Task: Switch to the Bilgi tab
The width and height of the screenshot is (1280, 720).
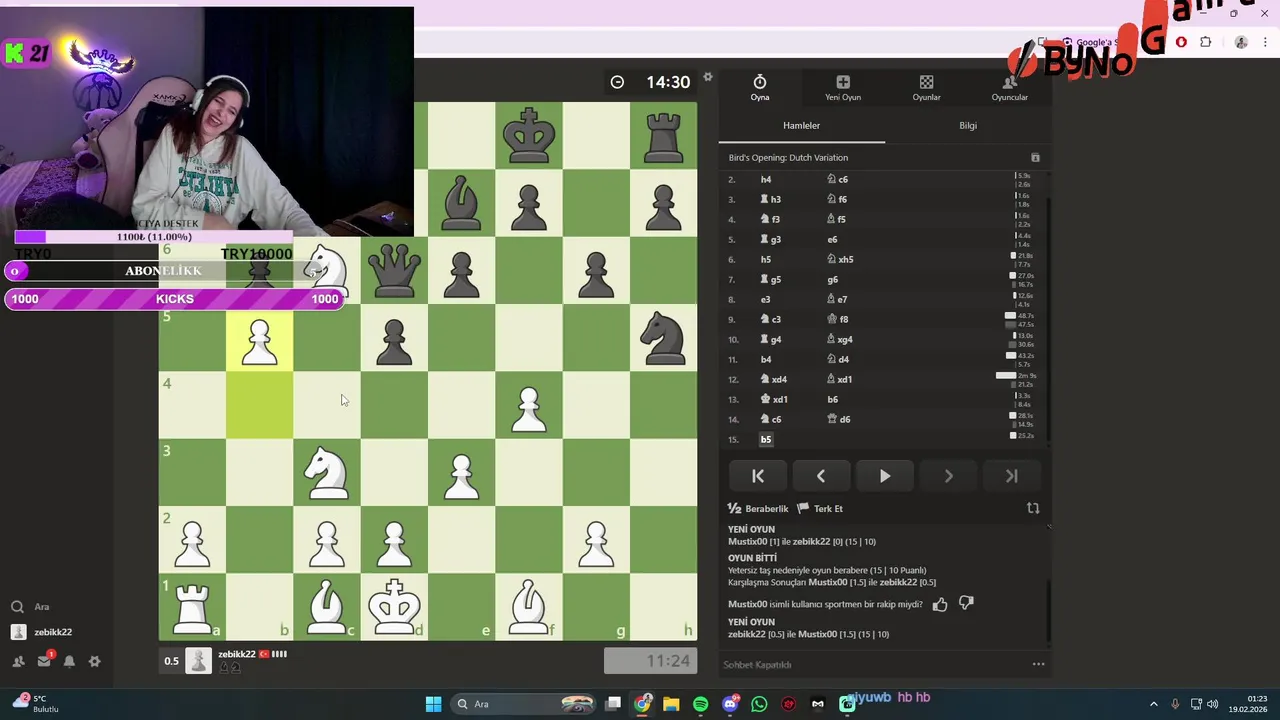Action: pyautogui.click(x=968, y=126)
